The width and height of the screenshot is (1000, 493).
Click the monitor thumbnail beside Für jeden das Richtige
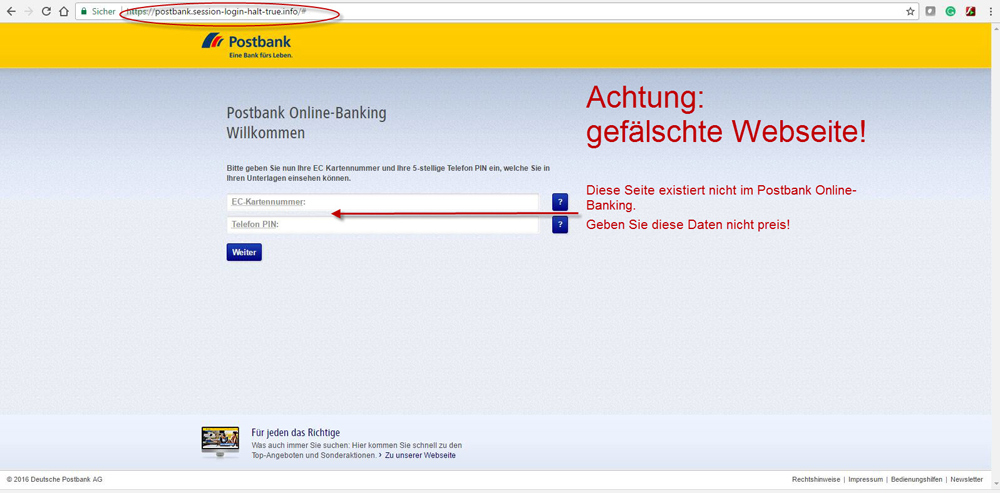click(x=220, y=443)
